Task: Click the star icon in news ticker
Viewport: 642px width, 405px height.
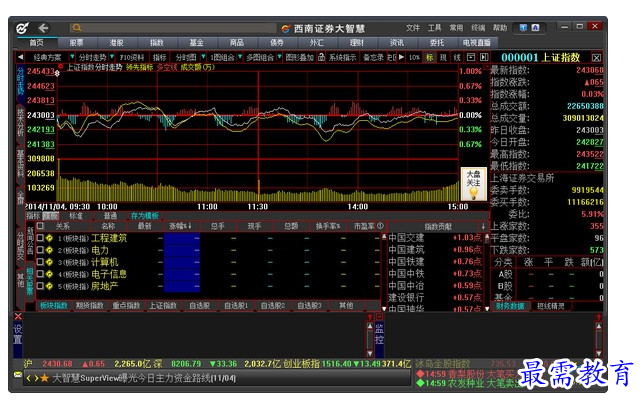Action: pos(45,378)
